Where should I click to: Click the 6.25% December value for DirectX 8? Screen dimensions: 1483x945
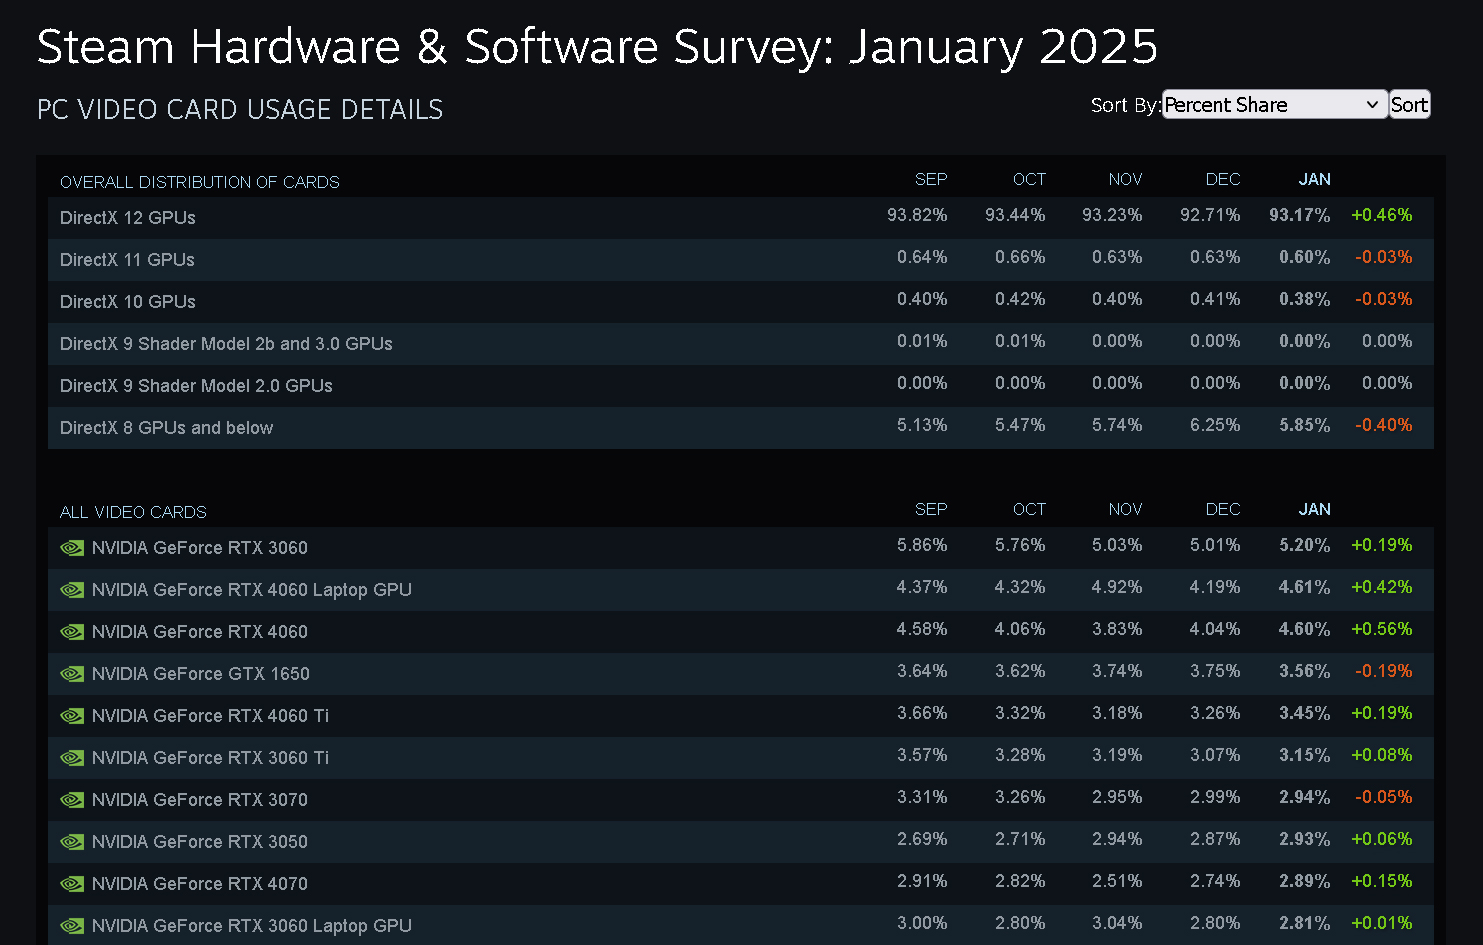[1215, 425]
